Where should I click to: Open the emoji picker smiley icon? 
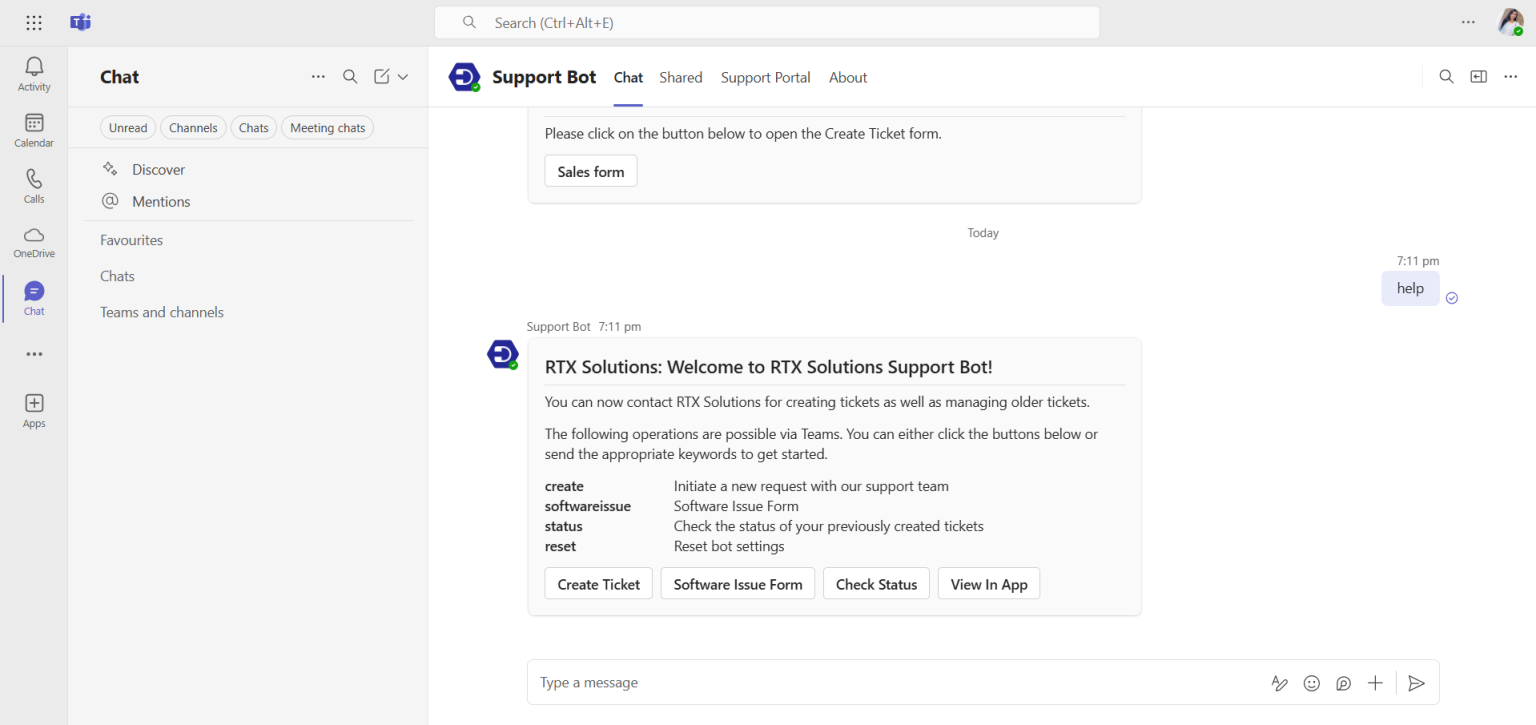pos(1312,683)
